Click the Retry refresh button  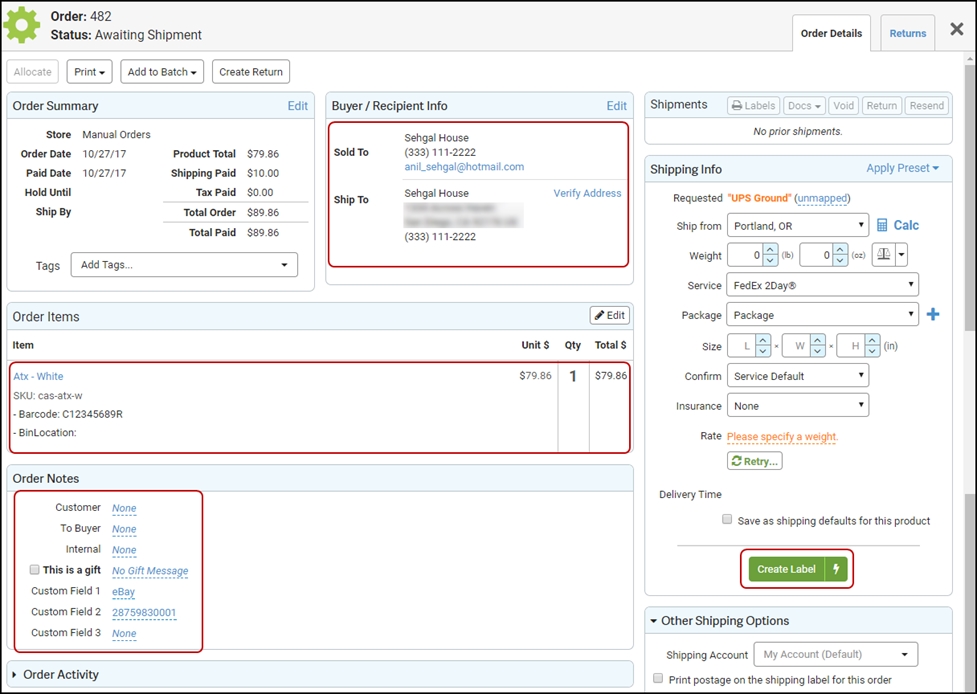coord(755,461)
